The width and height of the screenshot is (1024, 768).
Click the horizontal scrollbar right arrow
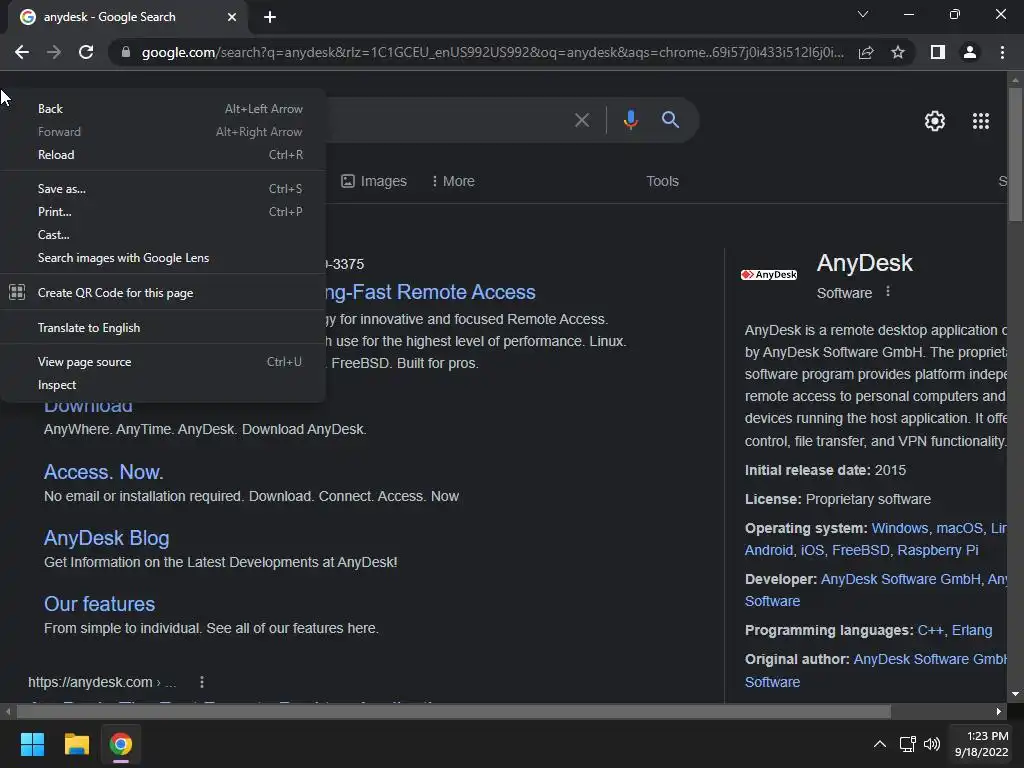coord(999,711)
